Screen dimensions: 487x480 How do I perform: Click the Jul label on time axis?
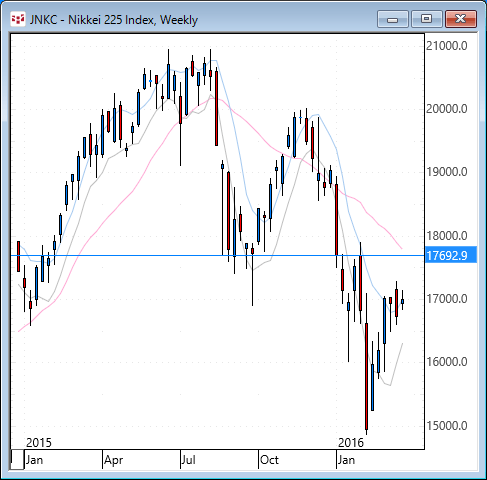[188, 460]
